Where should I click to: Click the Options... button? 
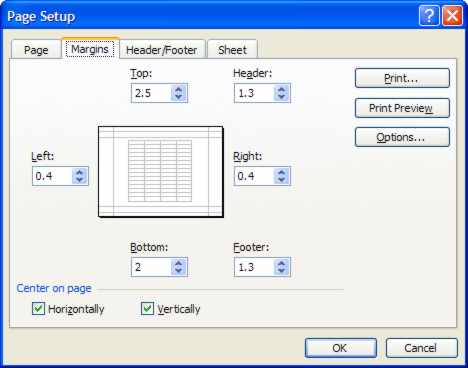(402, 137)
